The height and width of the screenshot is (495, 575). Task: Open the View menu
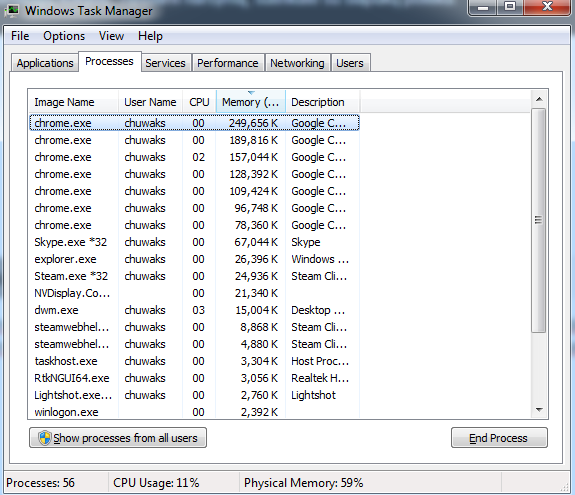point(111,36)
